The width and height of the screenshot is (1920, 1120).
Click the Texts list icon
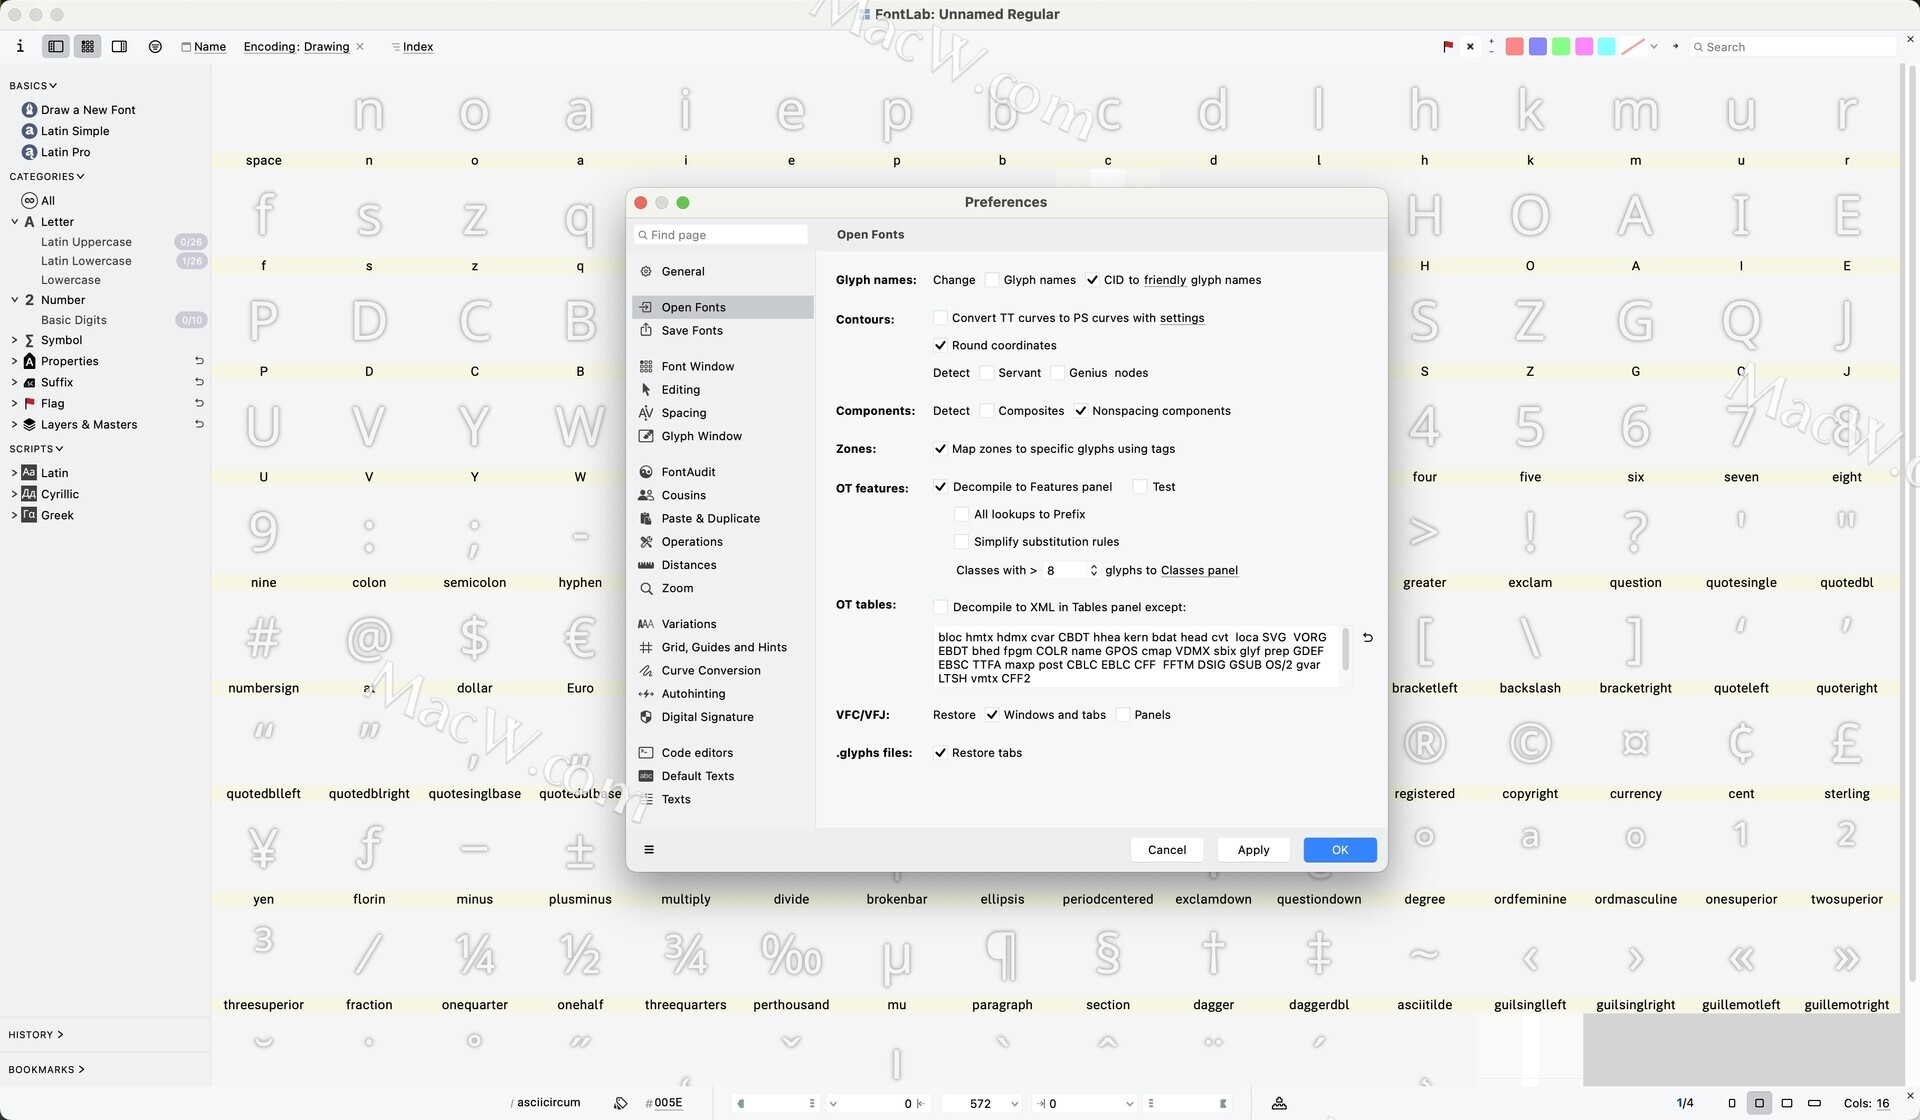coord(646,799)
